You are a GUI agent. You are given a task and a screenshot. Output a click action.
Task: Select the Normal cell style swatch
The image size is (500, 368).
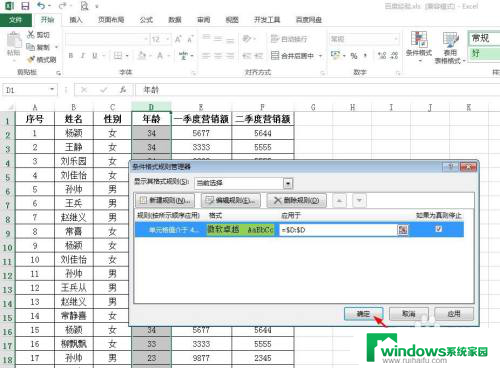[x=484, y=38]
